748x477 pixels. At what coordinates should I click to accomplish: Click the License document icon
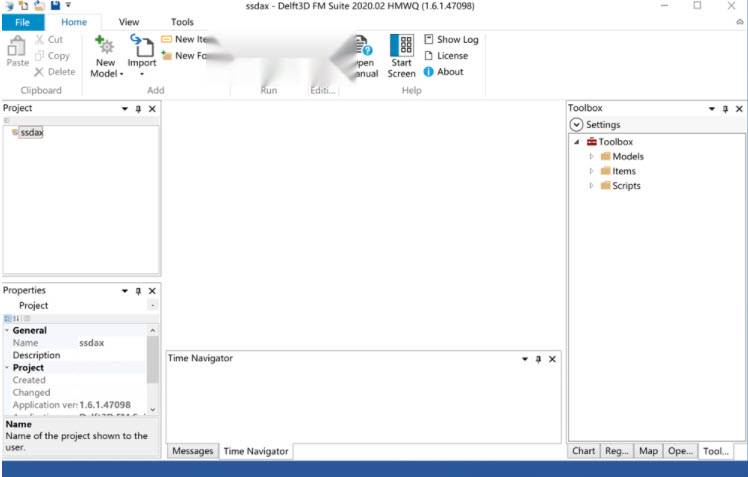[x=428, y=56]
